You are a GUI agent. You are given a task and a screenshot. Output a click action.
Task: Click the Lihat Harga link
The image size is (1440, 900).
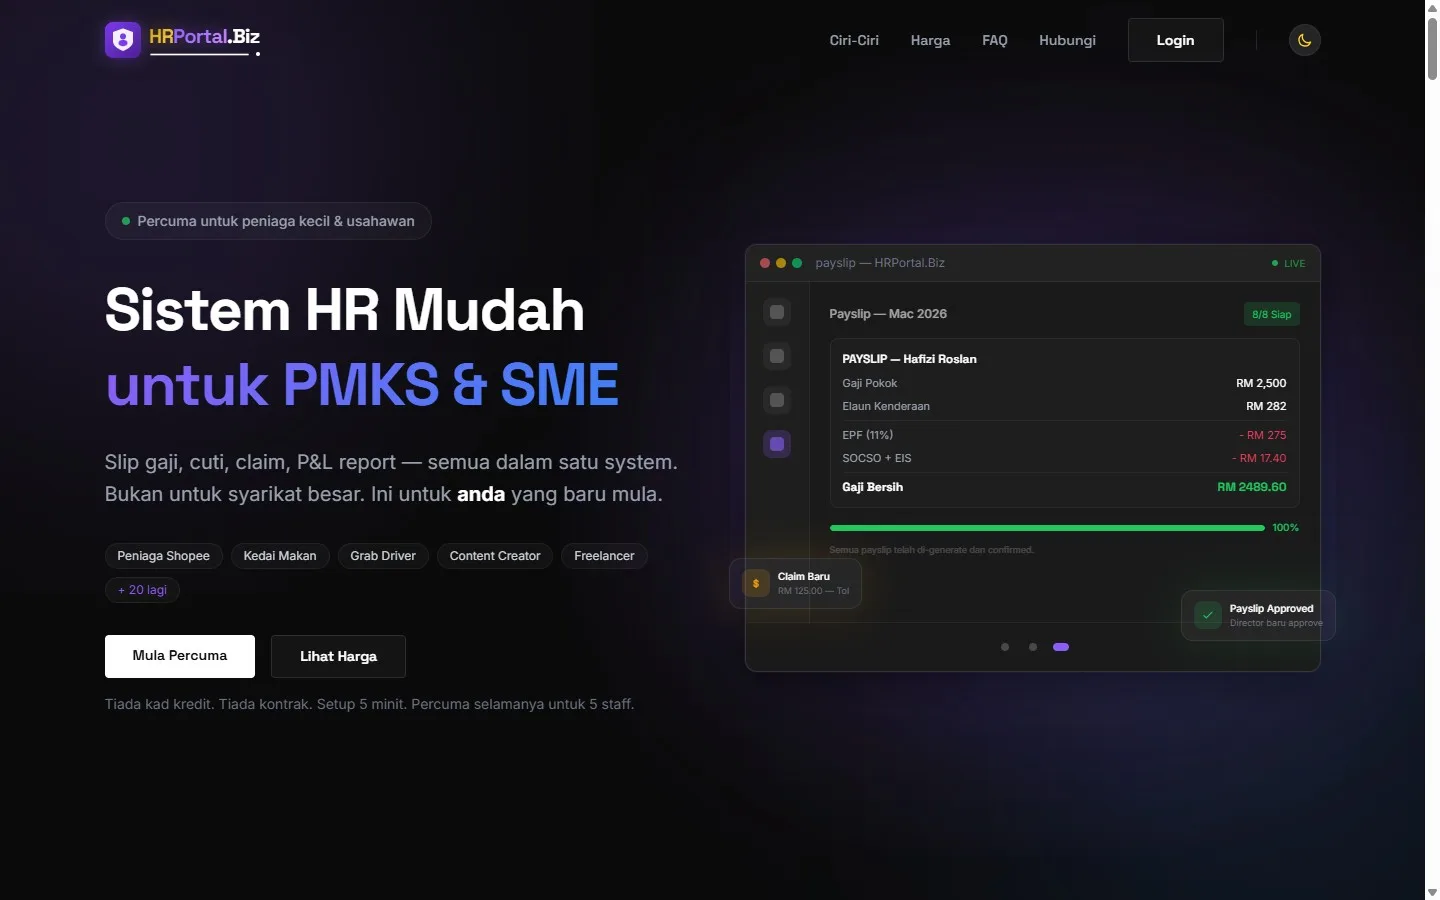(x=338, y=656)
